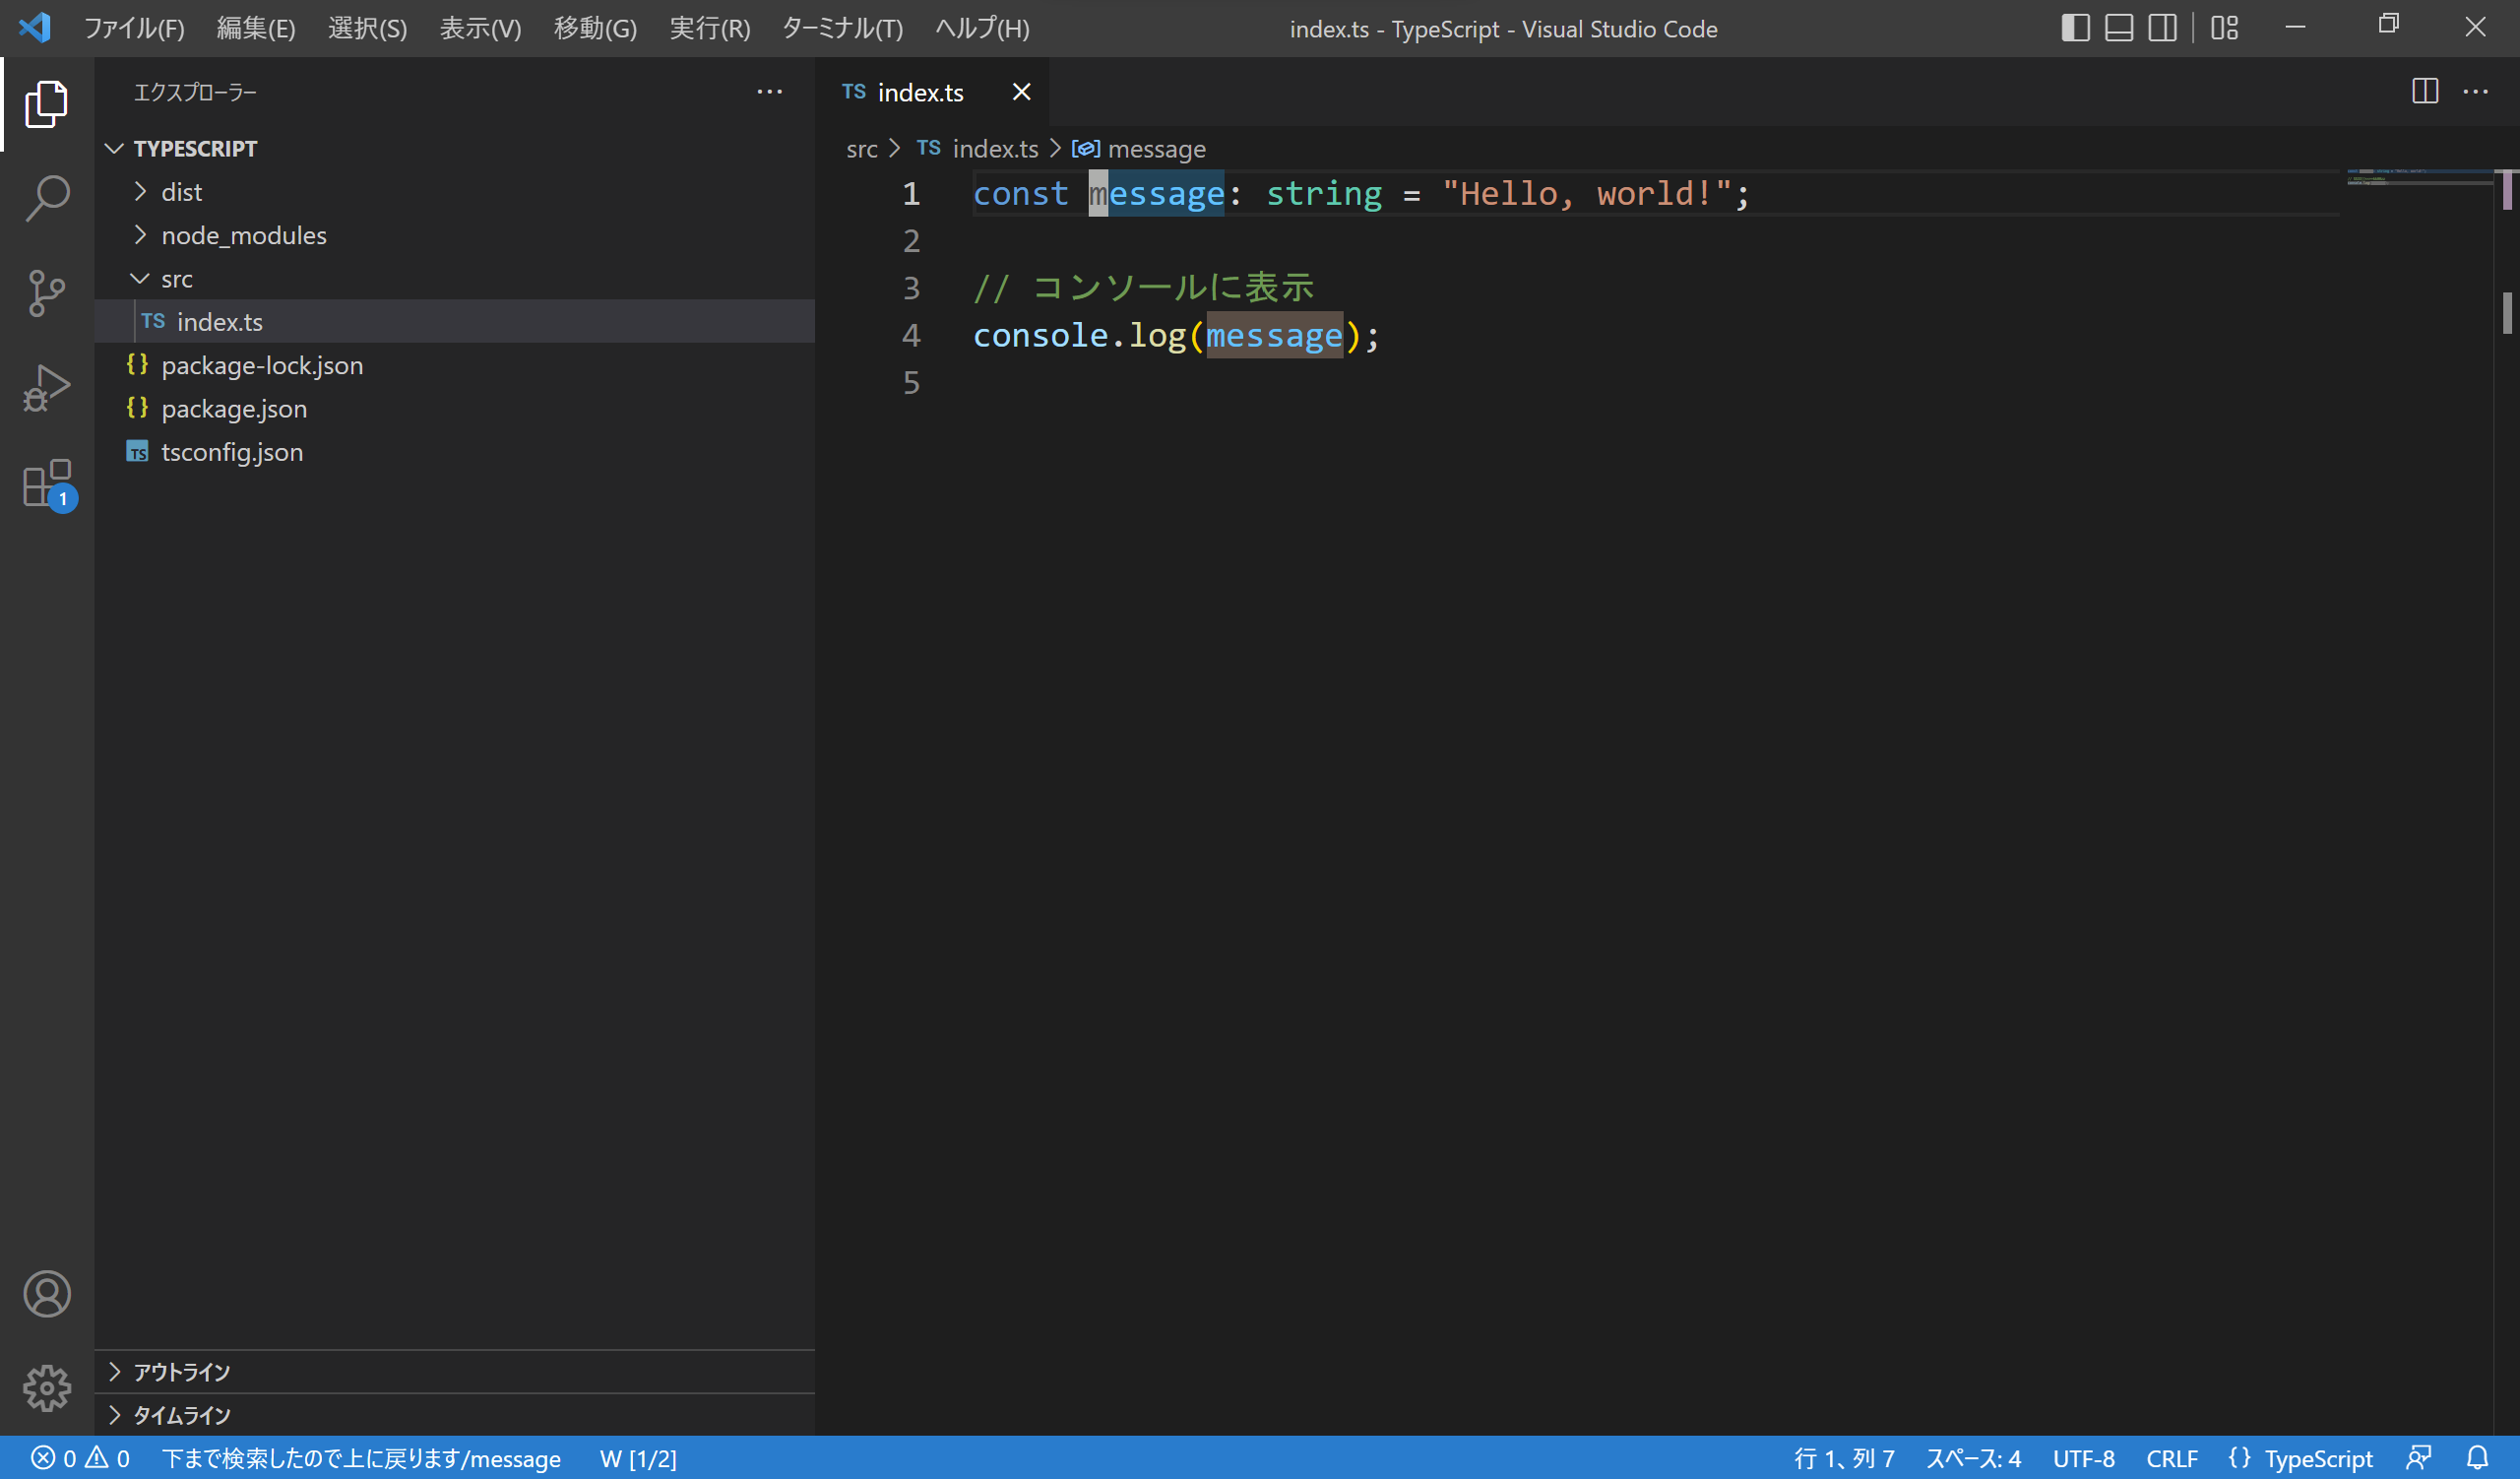Open notifications via the bell icon
Screen dimensions: 2520x1479
click(x=2481, y=1458)
